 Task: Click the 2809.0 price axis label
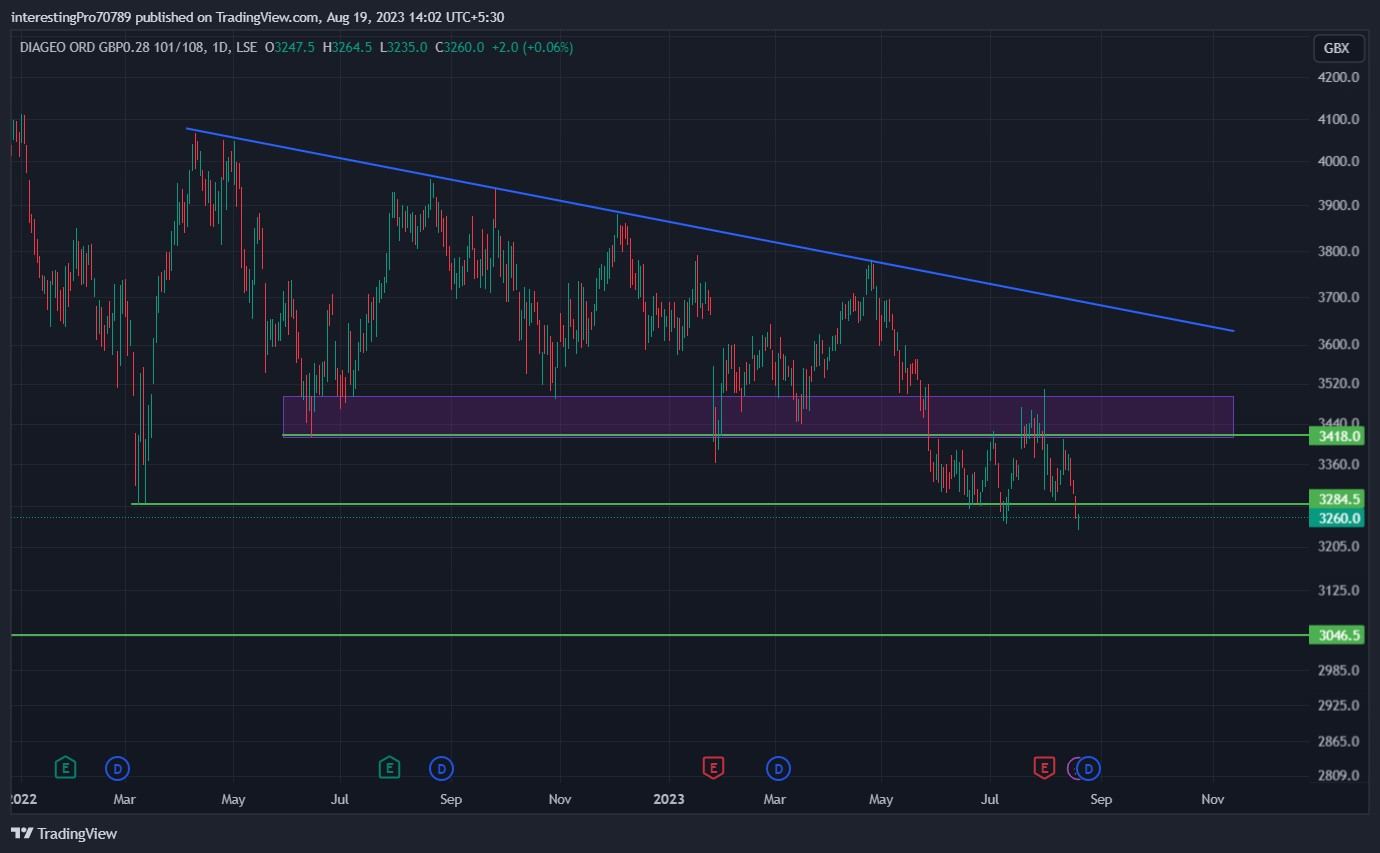click(x=1339, y=775)
